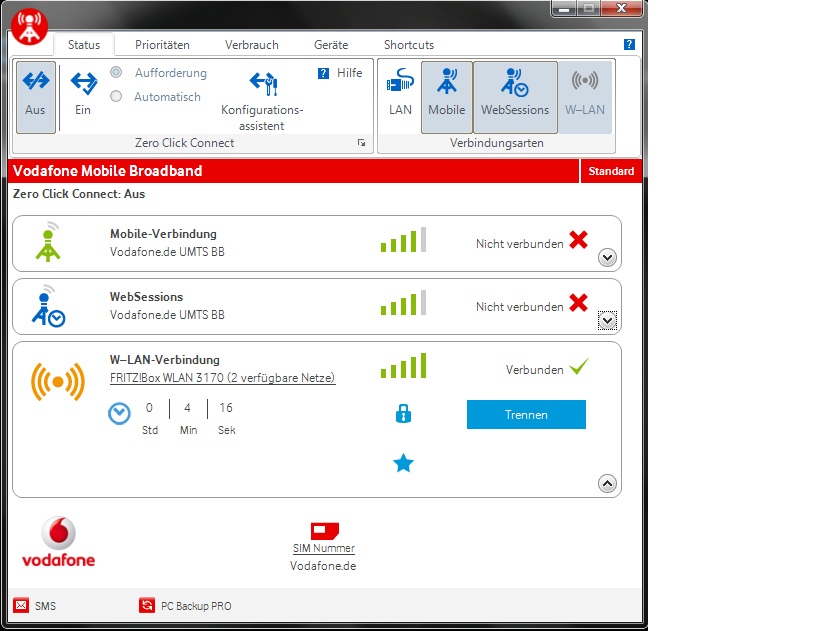The height and width of the screenshot is (631, 819).
Task: Click the green Mobile-Verbindung antenna icon
Action: click(48, 242)
